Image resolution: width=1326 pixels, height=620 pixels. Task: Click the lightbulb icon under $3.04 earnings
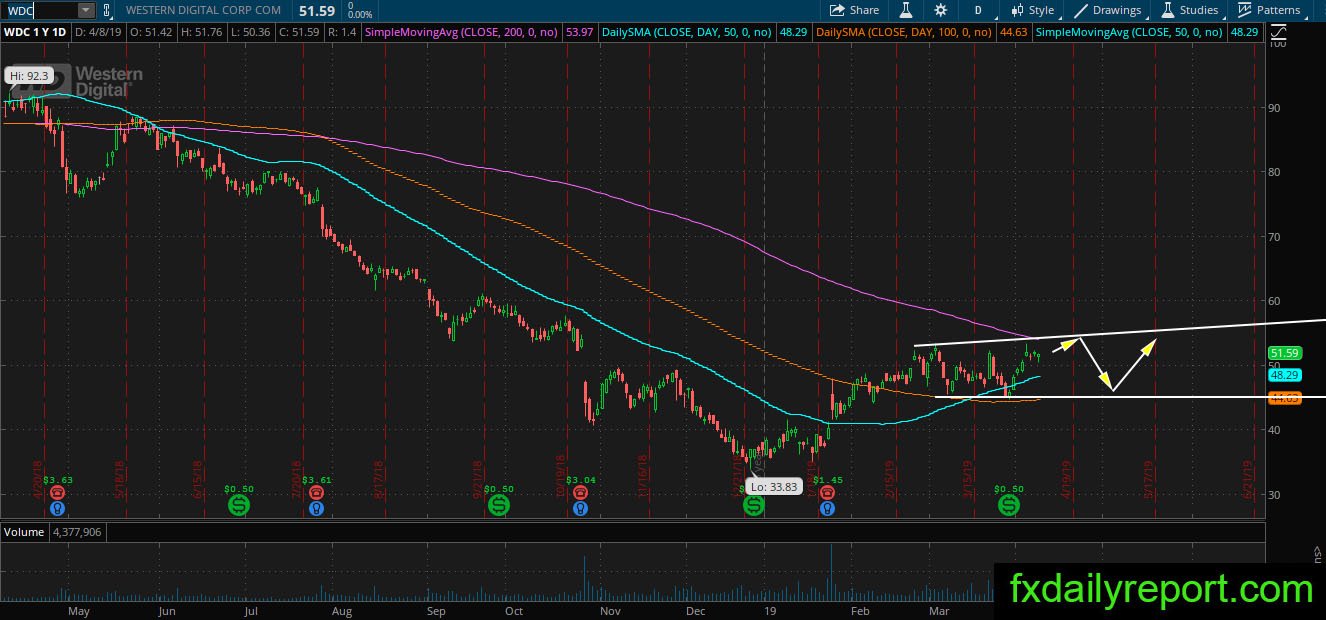tap(579, 508)
